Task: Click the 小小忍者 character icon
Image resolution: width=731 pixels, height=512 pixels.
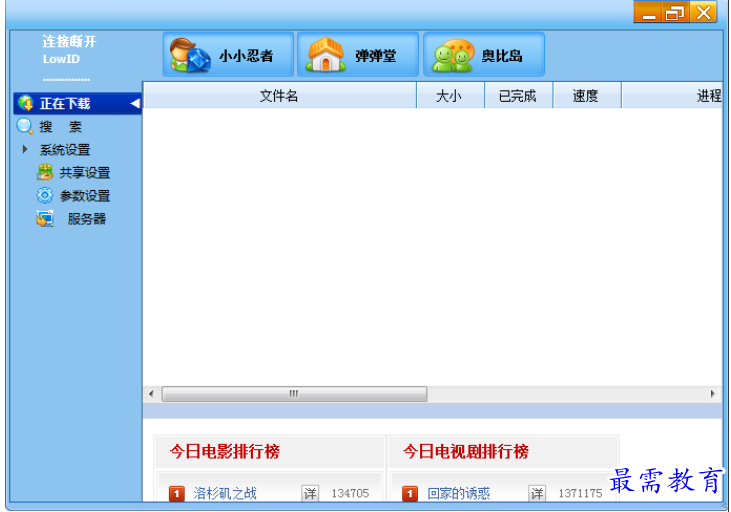Action: coord(189,55)
